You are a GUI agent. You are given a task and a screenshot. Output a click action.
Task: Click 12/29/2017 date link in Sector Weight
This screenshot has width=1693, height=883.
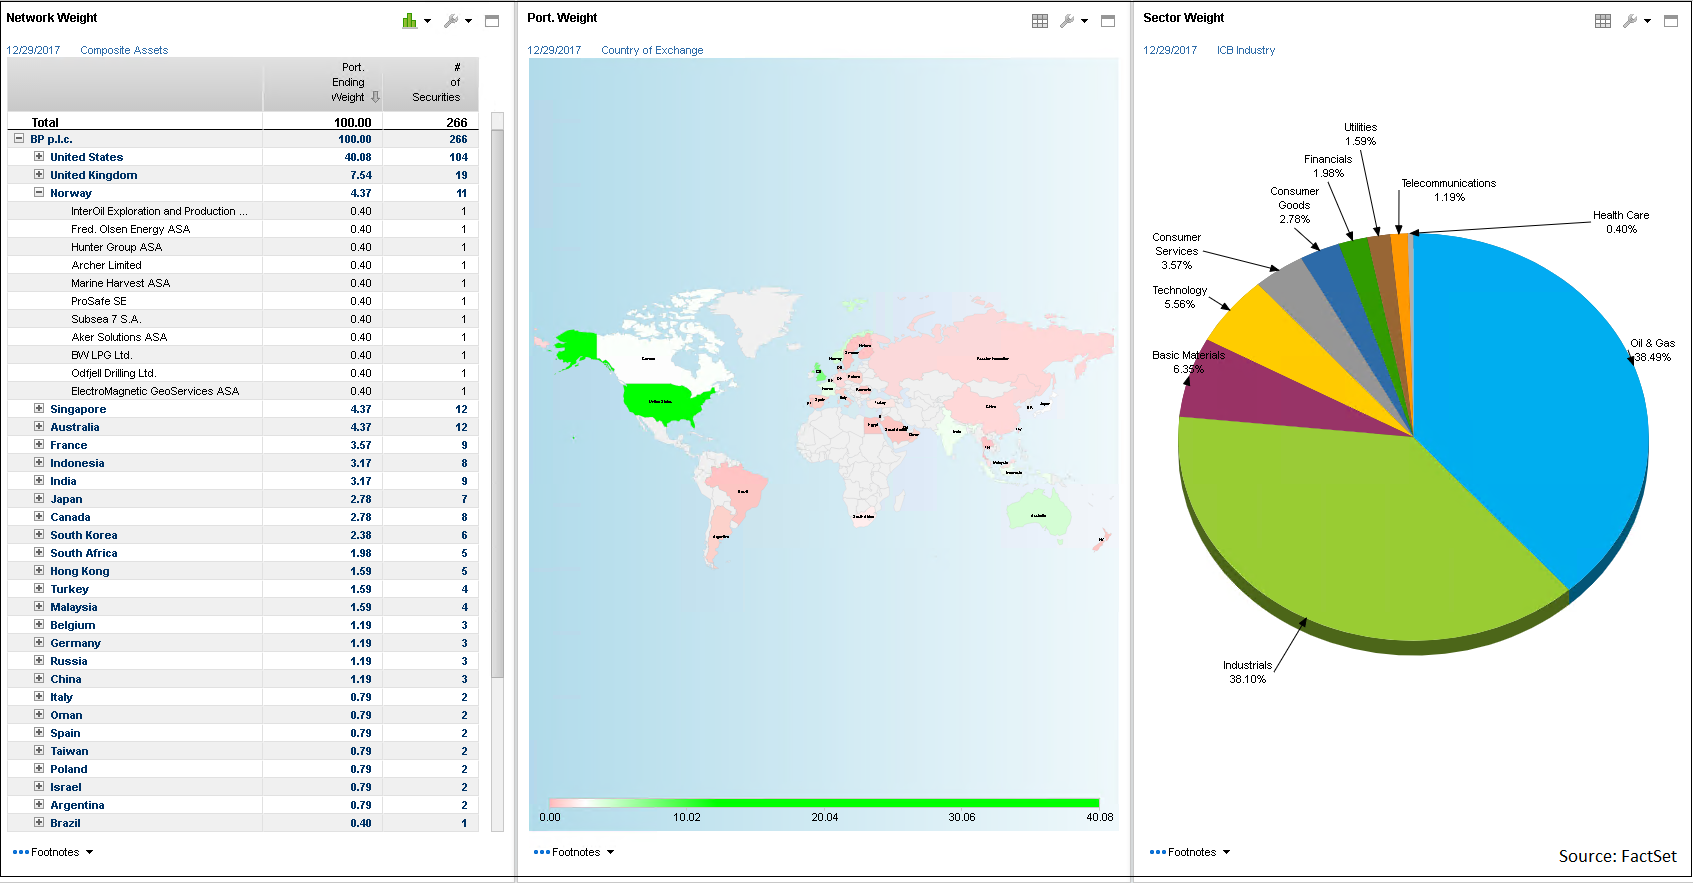[x=1170, y=50]
